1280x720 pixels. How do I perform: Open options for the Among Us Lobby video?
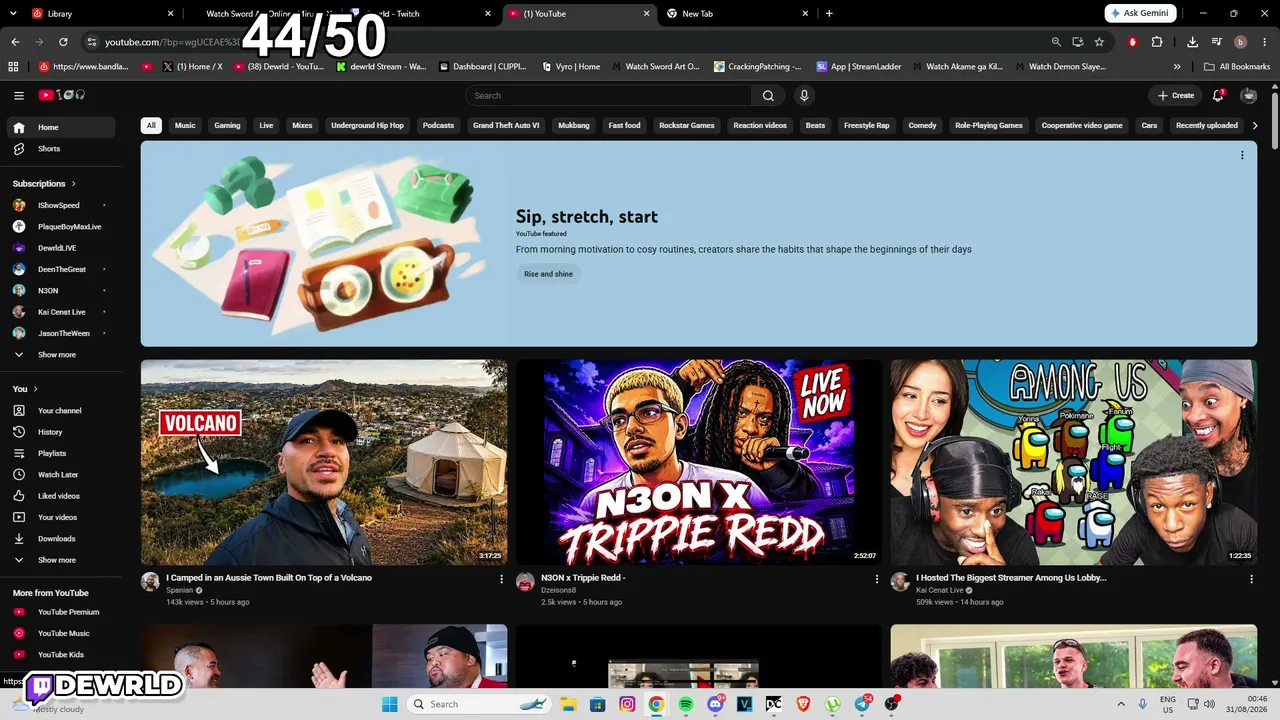coord(1251,579)
